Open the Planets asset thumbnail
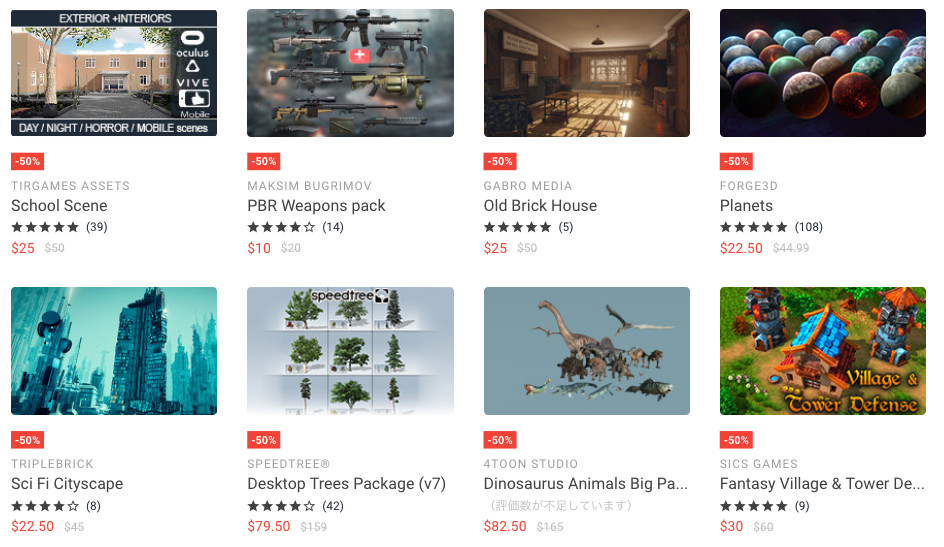The image size is (944, 547). [x=823, y=73]
